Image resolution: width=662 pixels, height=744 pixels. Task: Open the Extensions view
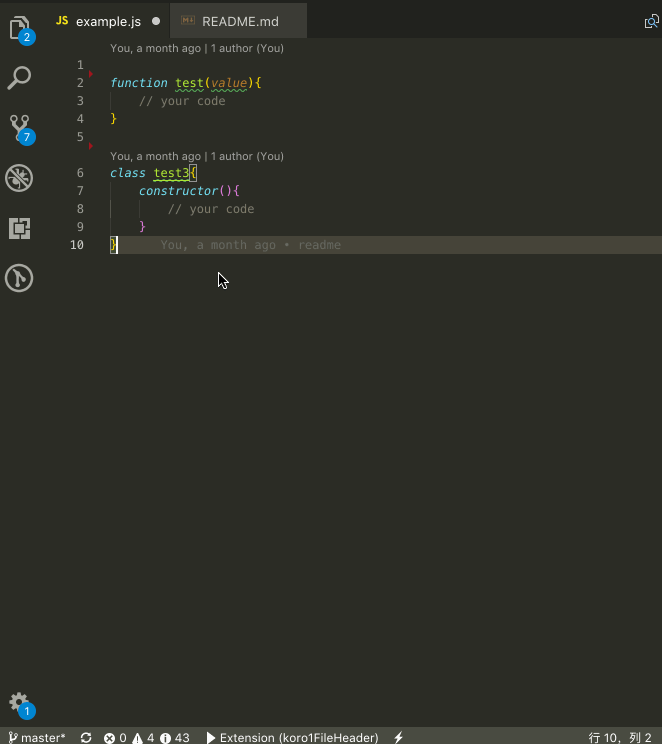point(19,228)
